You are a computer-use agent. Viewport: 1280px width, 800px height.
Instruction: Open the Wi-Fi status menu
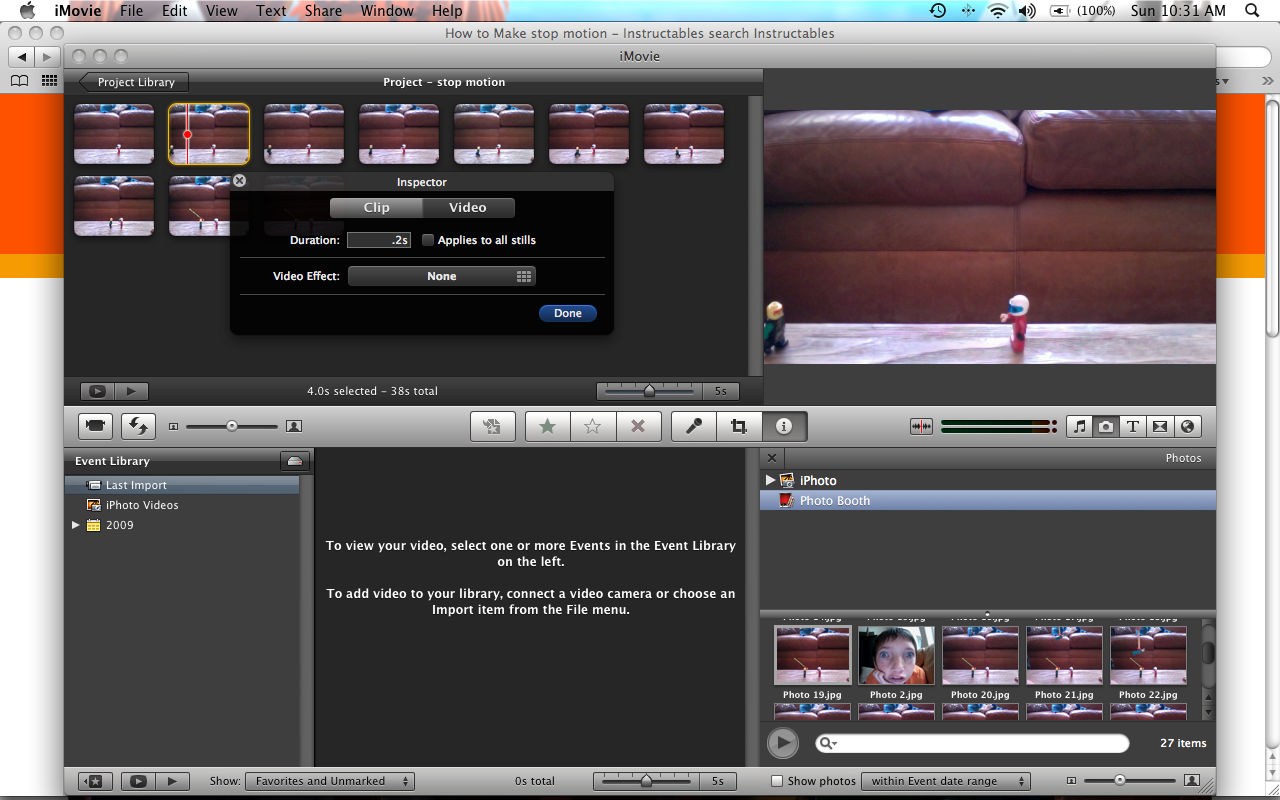[997, 11]
